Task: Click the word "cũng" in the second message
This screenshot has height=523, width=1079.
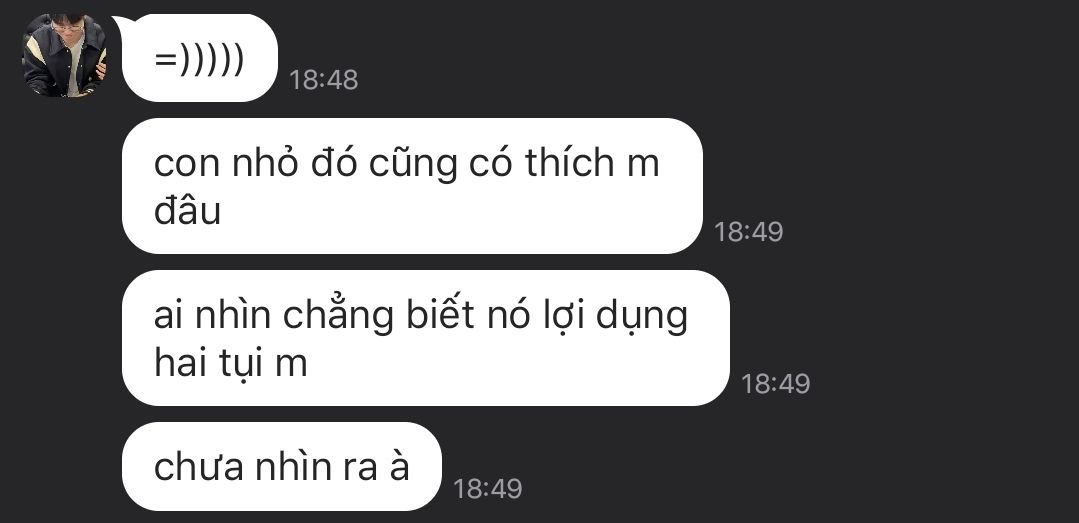Action: [413, 165]
